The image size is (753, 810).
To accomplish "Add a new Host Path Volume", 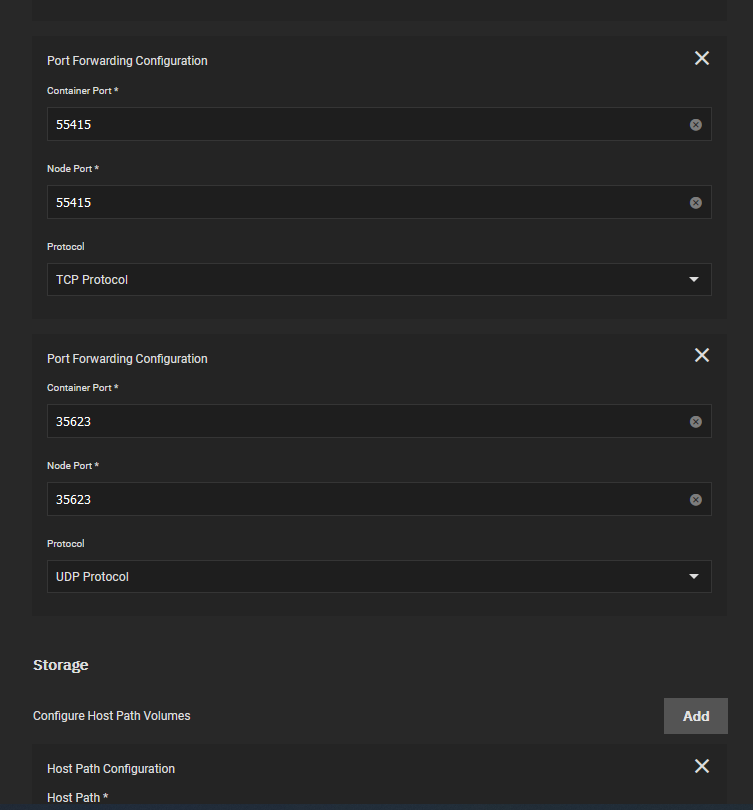I will 696,716.
